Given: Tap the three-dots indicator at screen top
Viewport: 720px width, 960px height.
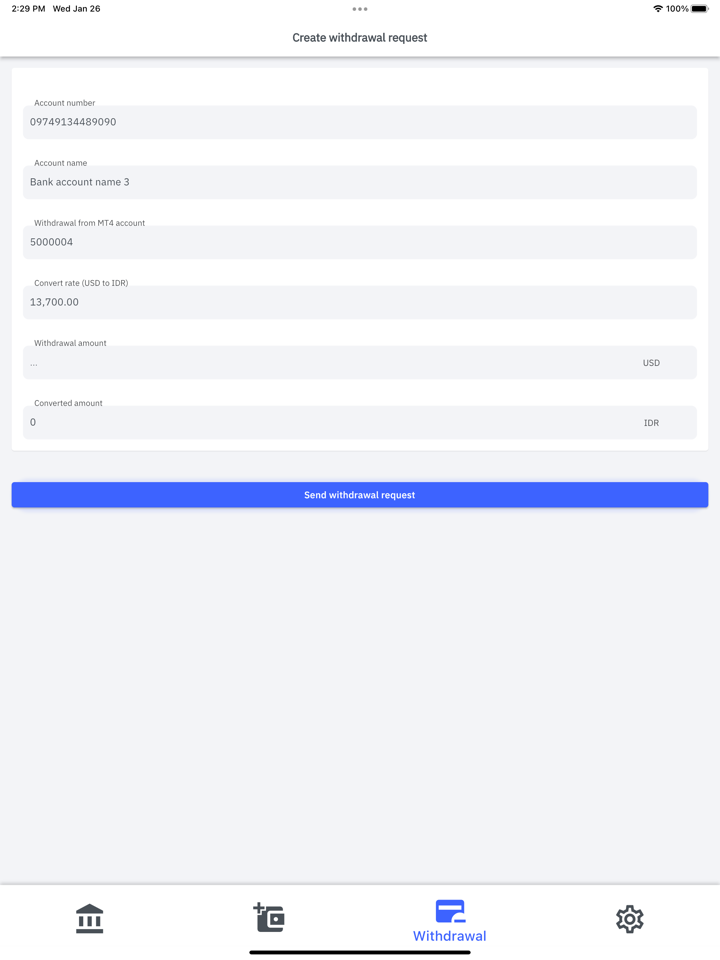Looking at the screenshot, I should pyautogui.click(x=360, y=8).
